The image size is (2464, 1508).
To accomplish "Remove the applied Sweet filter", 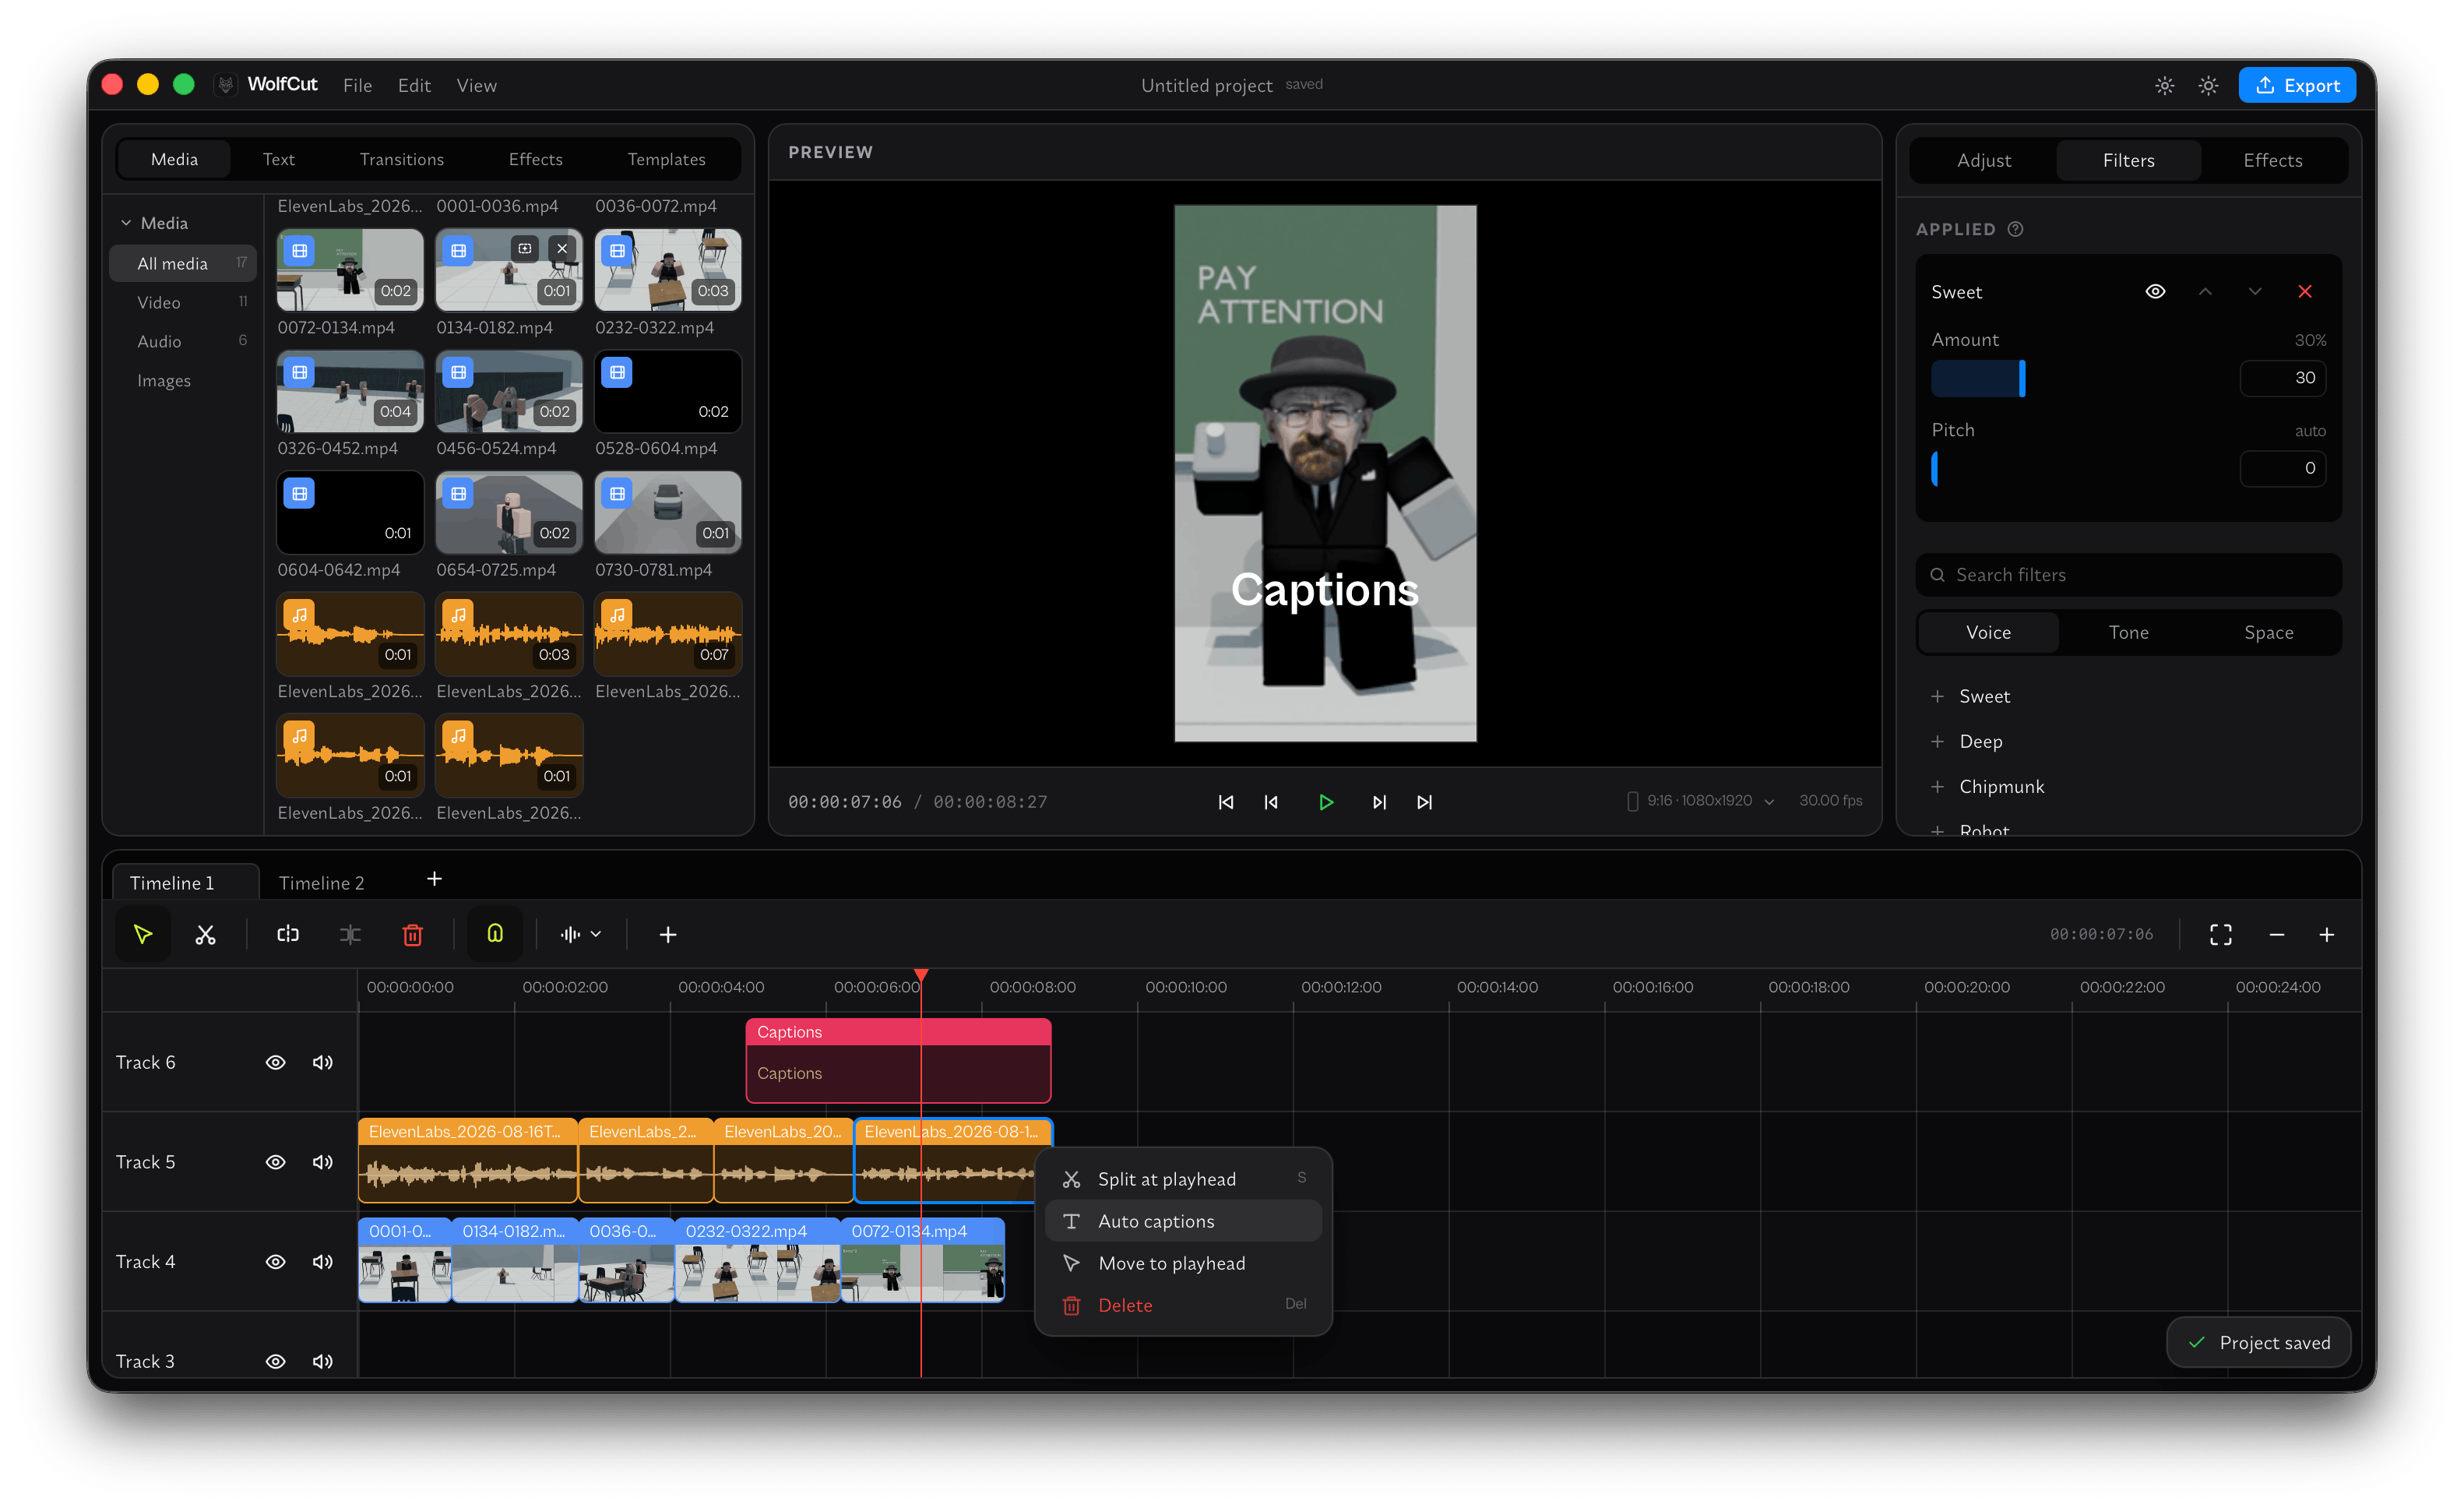I will 2305,291.
